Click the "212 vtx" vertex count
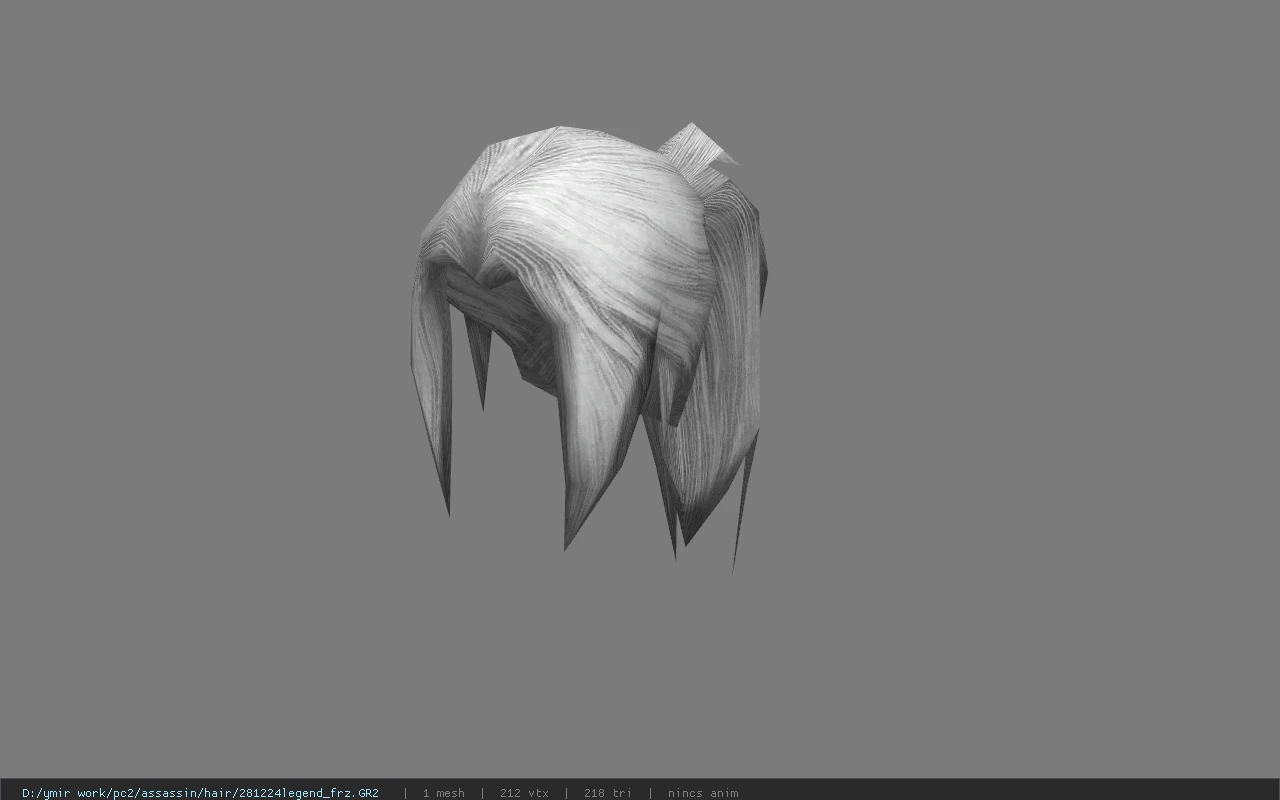This screenshot has height=800, width=1280. pos(524,793)
